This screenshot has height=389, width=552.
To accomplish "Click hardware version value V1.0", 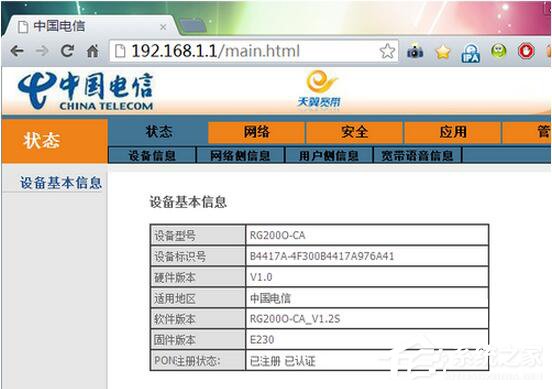I will click(x=261, y=277).
